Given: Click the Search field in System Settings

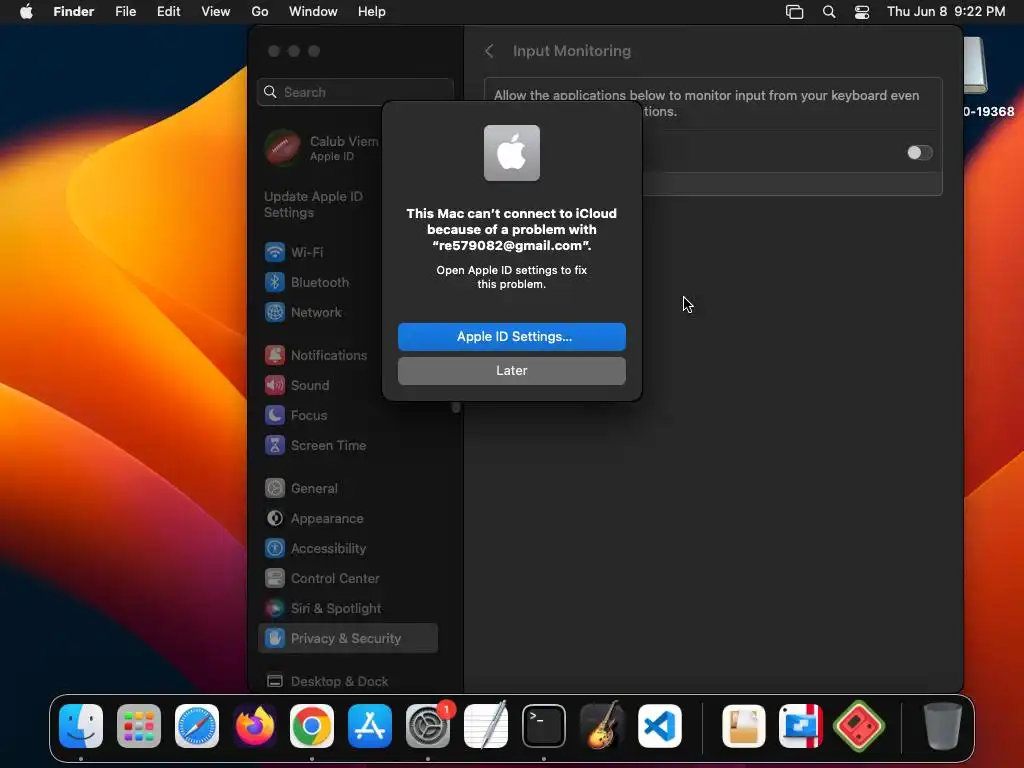Looking at the screenshot, I should [355, 92].
